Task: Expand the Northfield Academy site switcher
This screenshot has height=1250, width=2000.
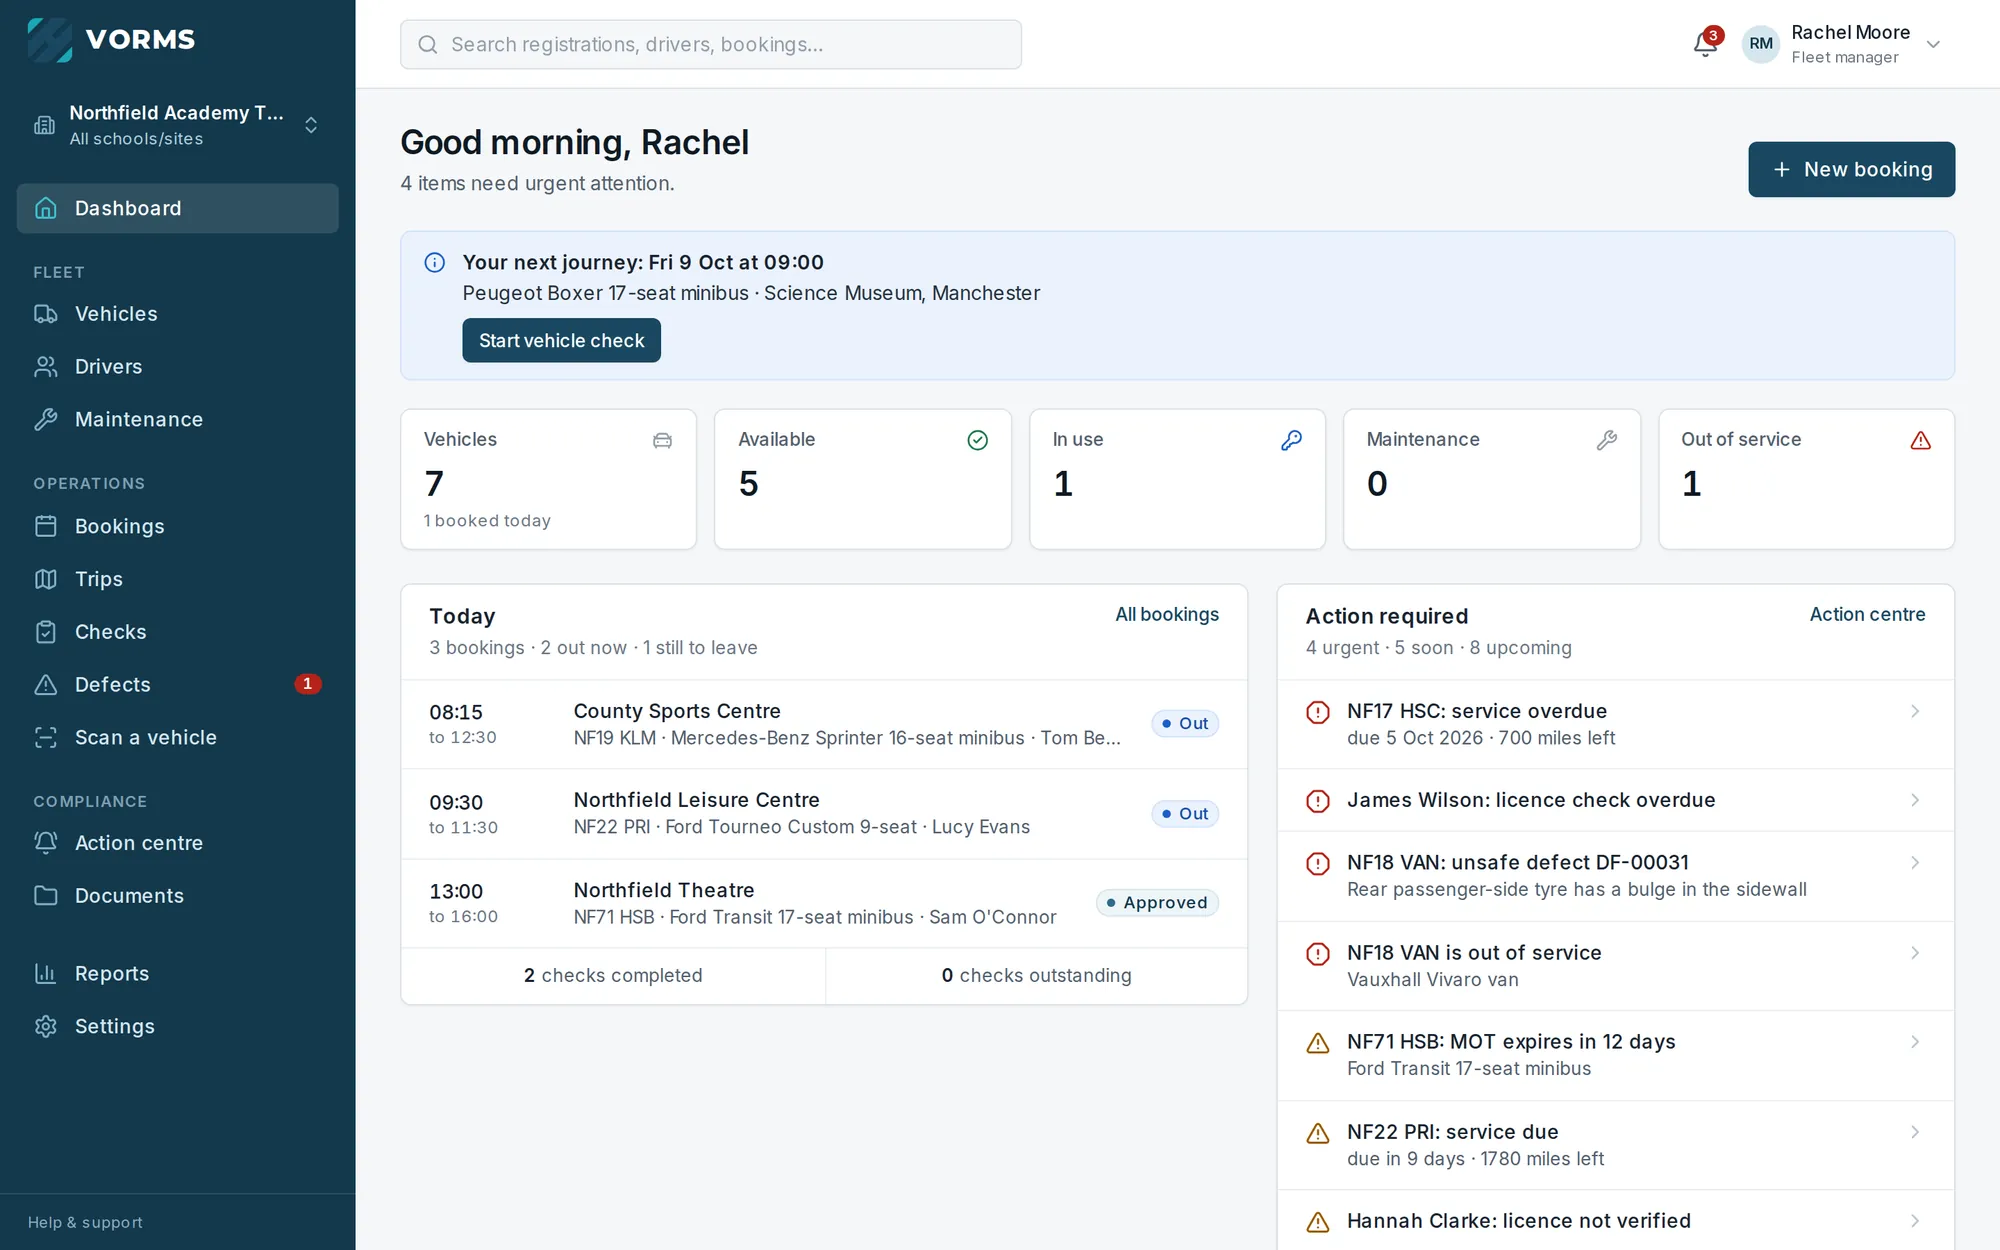Action: pyautogui.click(x=311, y=125)
